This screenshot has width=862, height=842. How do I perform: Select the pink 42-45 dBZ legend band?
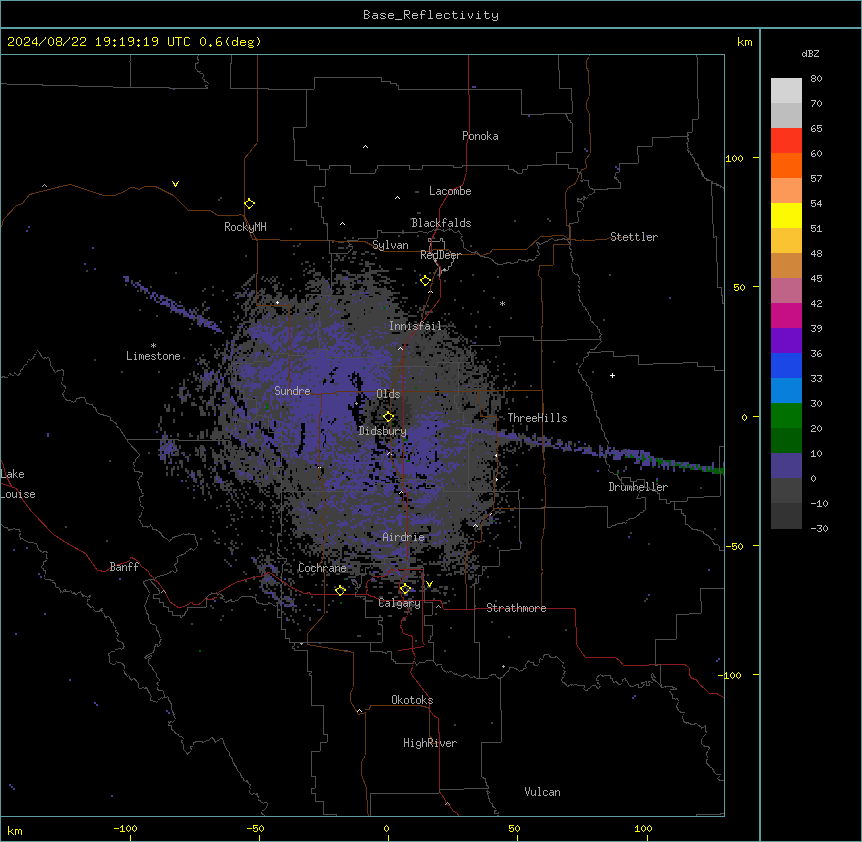click(786, 291)
